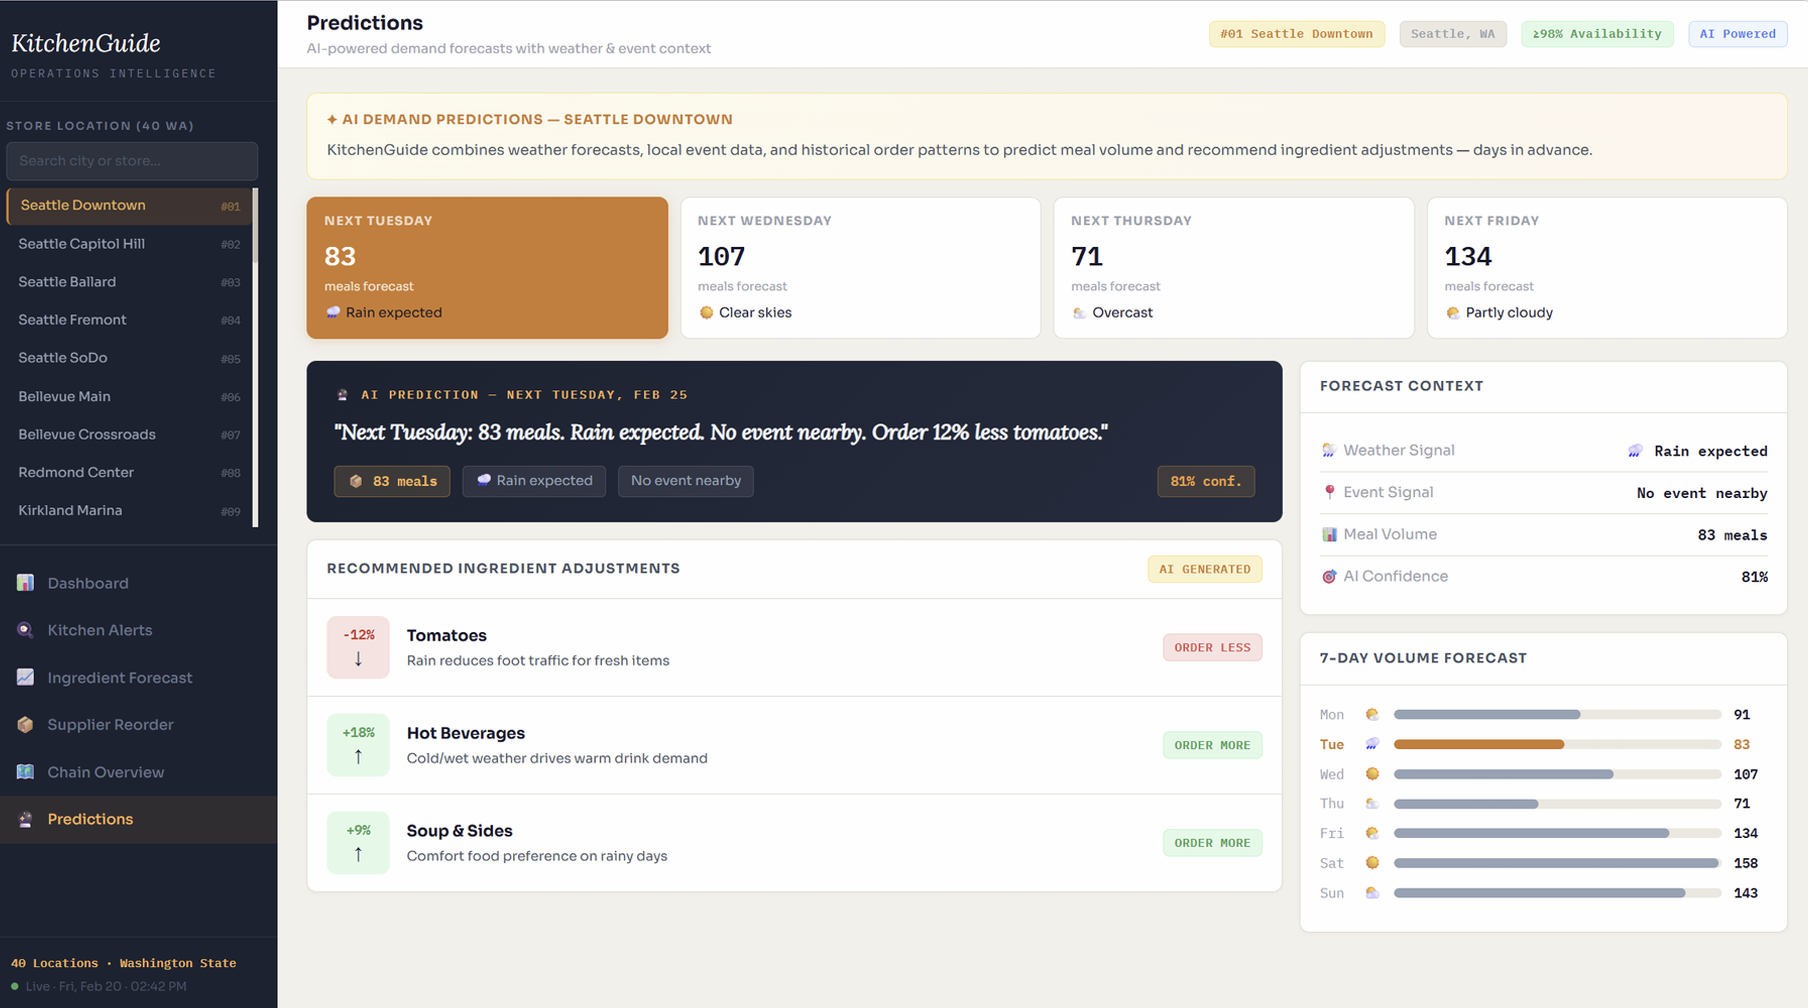1810x1008 pixels.
Task: Click the Predictions crystal ball icon
Action: pyautogui.click(x=25, y=819)
